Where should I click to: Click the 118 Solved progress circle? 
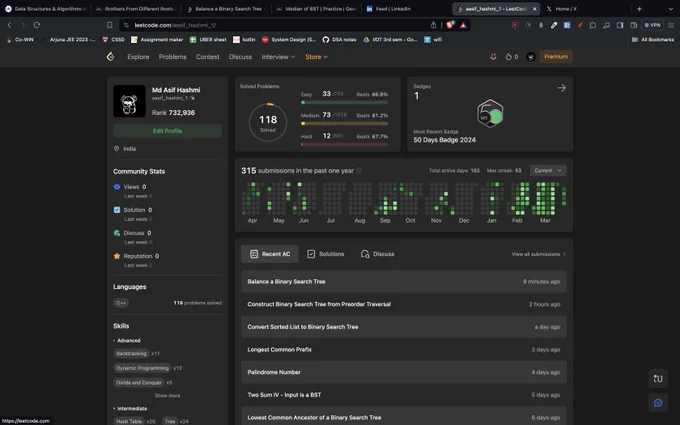268,122
